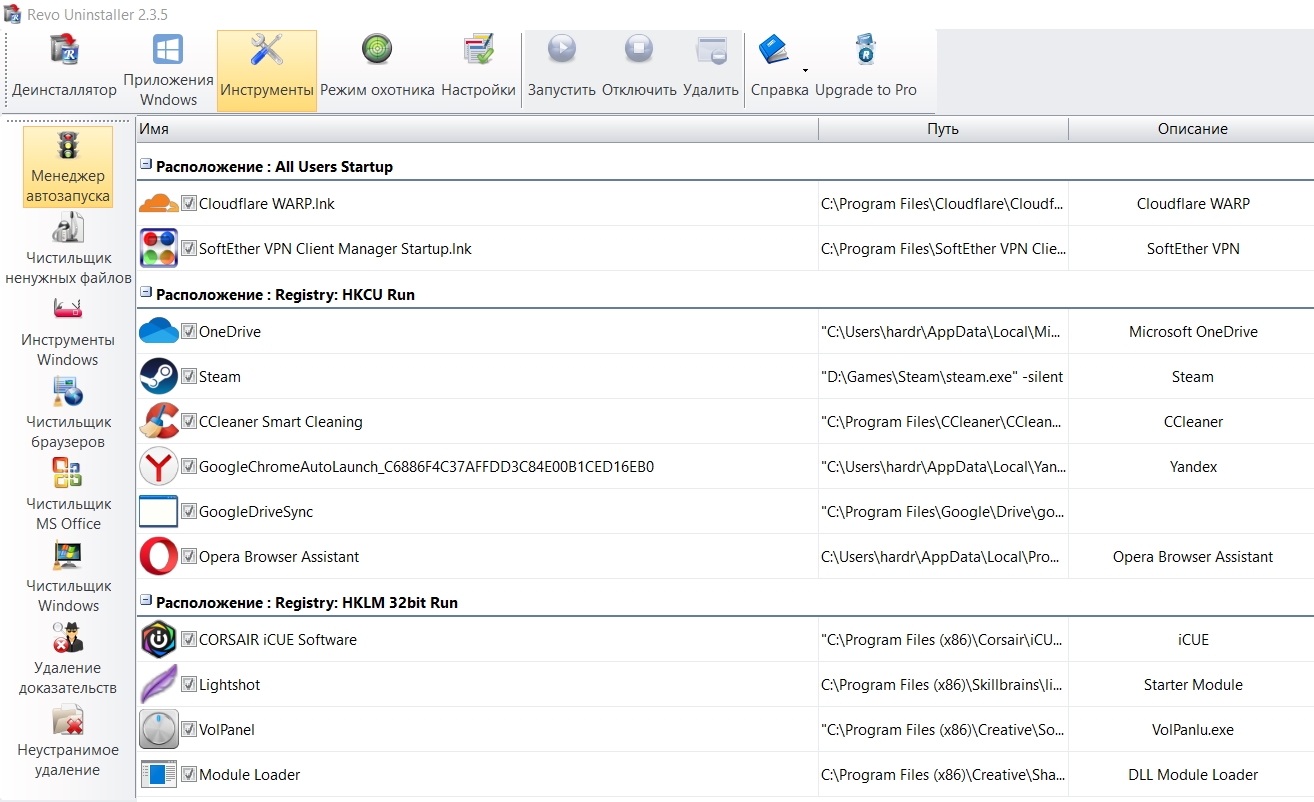Image resolution: width=1314 pixels, height=802 pixels.
Task: Click the CORSAIR iCUE Software icon
Action: click(x=159, y=639)
